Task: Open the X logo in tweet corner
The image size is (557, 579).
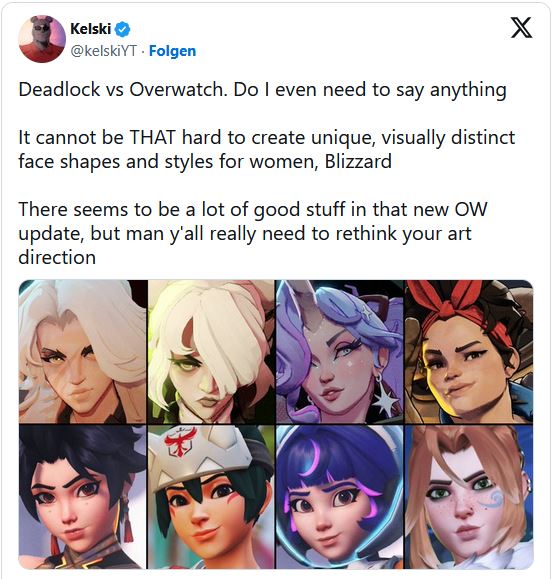Action: (x=521, y=28)
